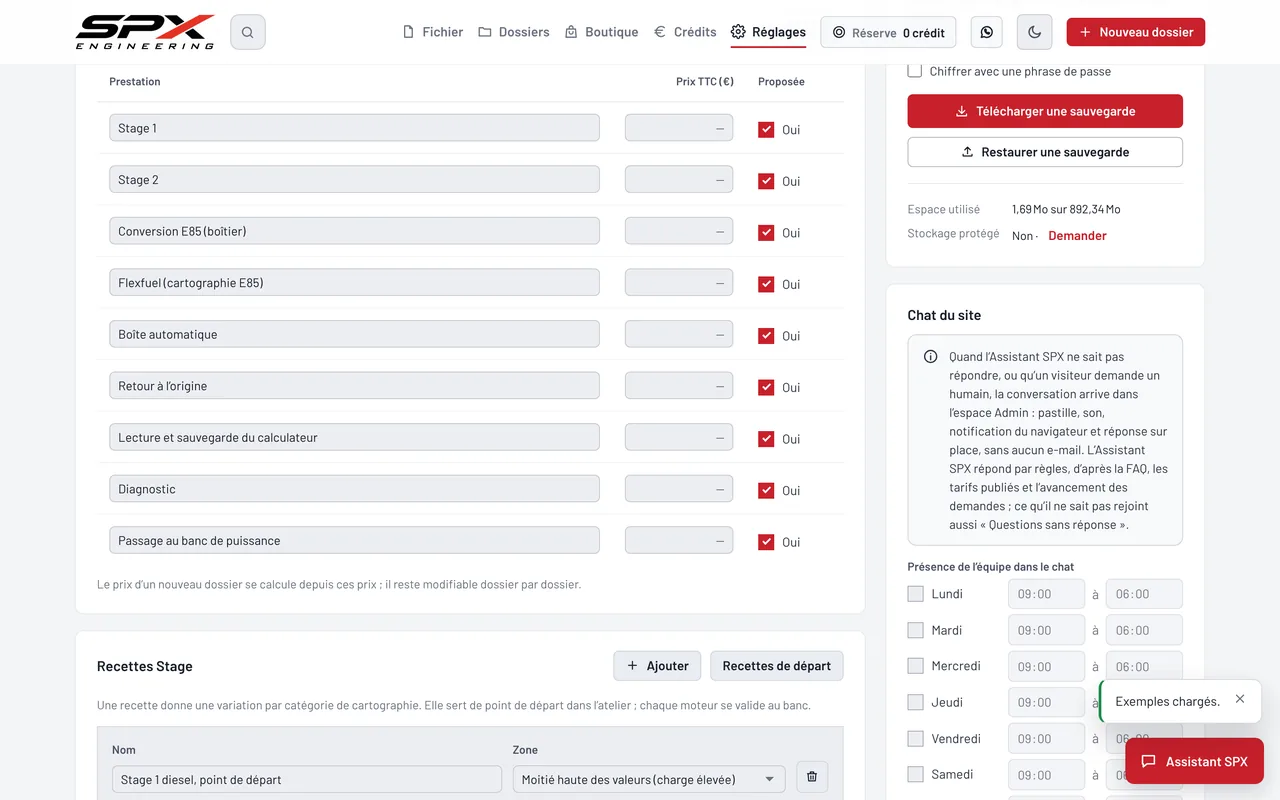Uncheck Proposée for Stage 2
The image size is (1280, 800).
[766, 181]
